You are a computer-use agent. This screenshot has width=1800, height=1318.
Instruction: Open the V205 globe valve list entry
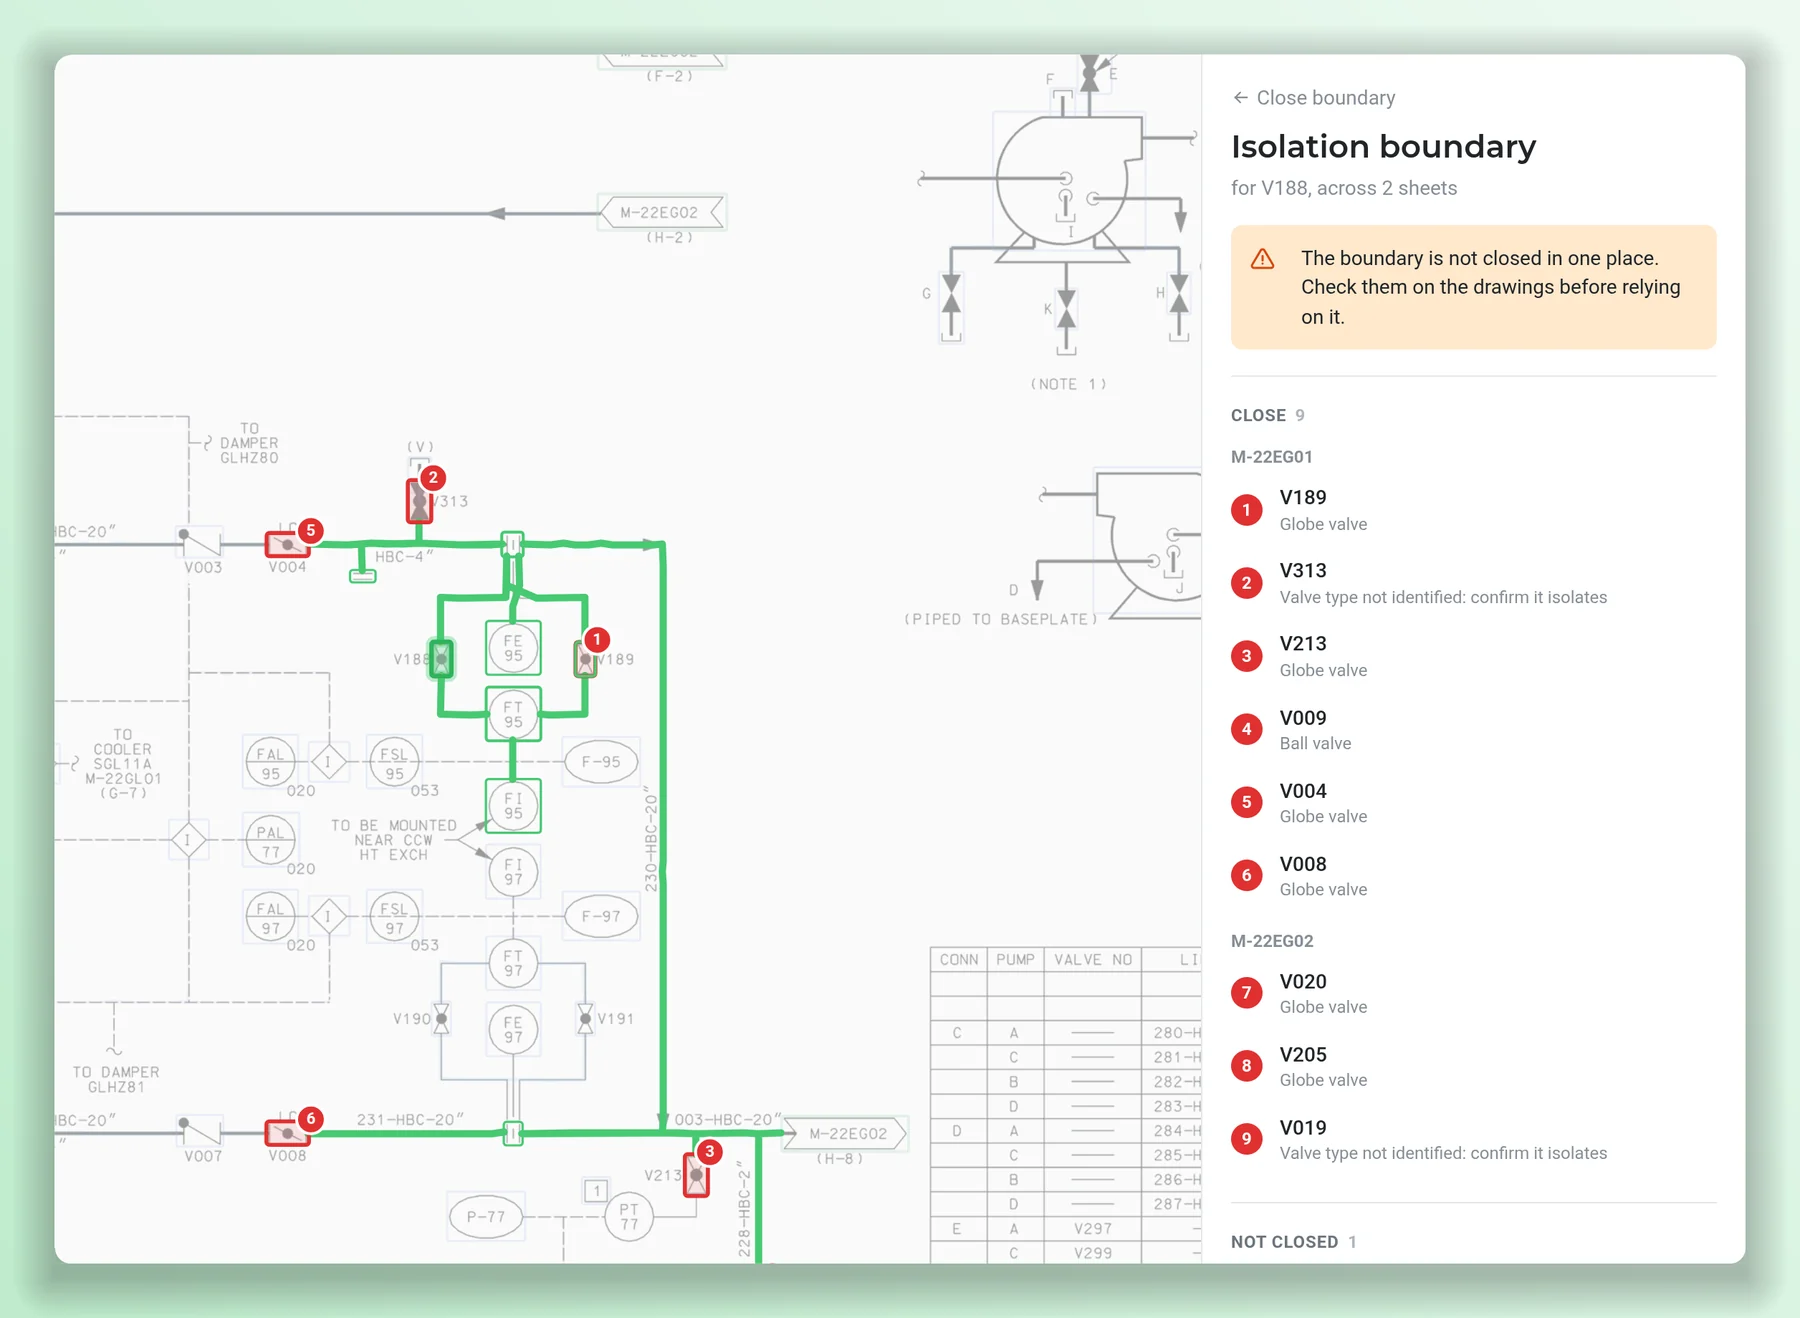click(1473, 1066)
